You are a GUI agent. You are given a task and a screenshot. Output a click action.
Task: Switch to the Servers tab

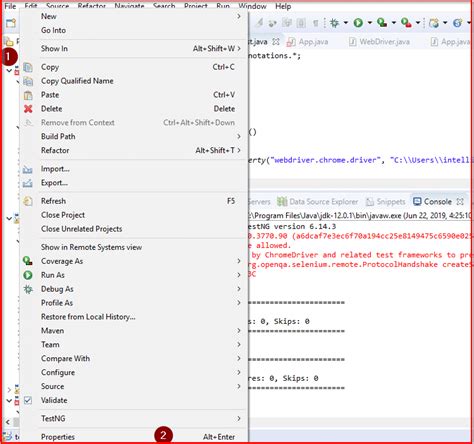(259, 202)
